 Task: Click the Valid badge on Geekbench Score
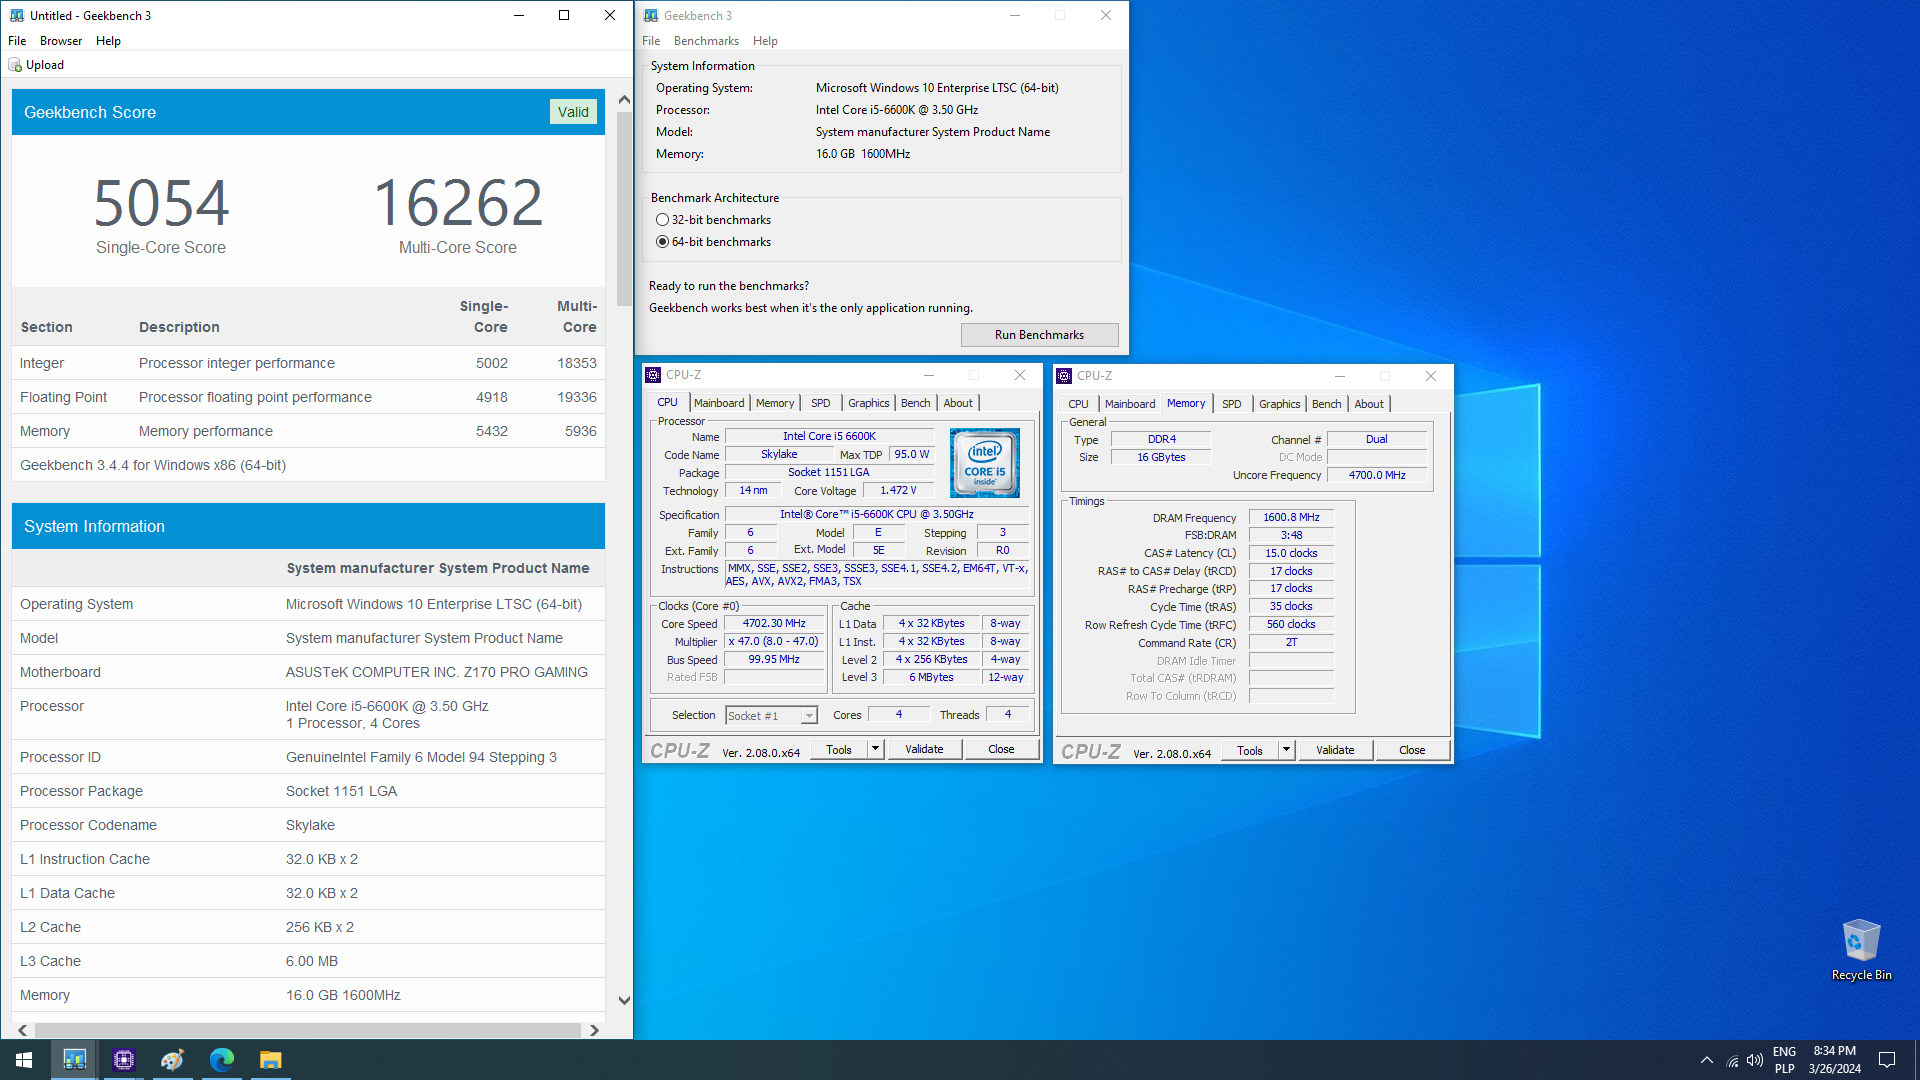tap(573, 112)
